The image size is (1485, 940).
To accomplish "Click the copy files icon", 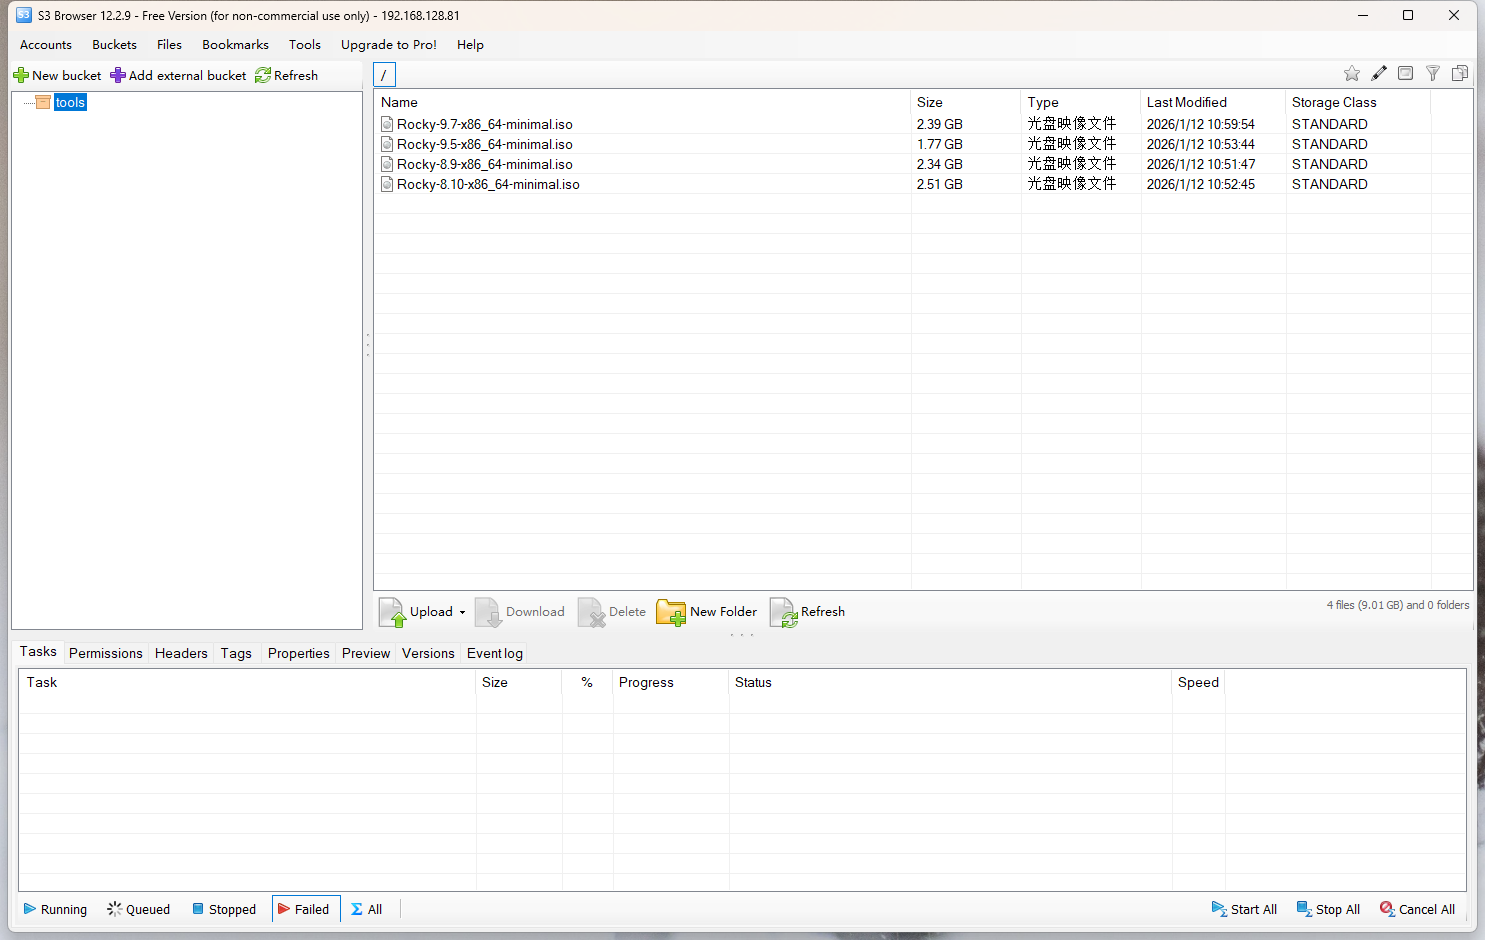I will coord(1460,73).
